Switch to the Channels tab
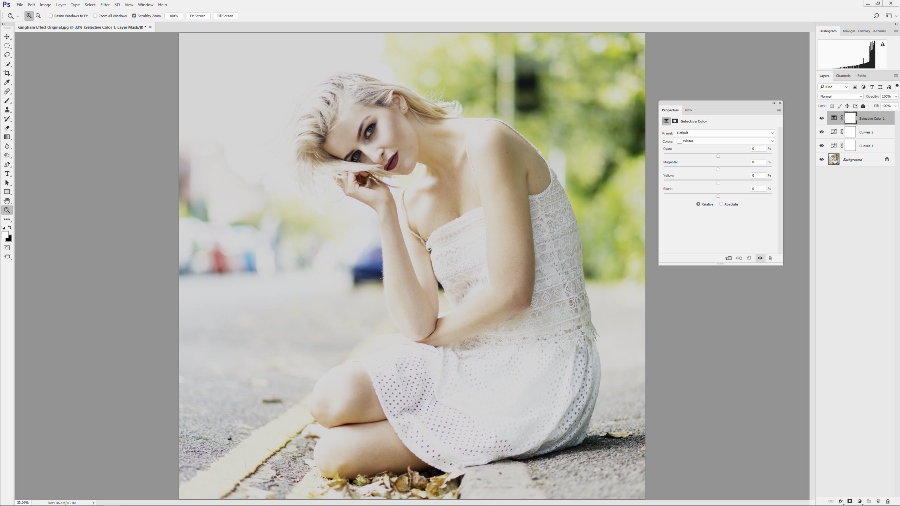900x506 pixels. pyautogui.click(x=843, y=76)
